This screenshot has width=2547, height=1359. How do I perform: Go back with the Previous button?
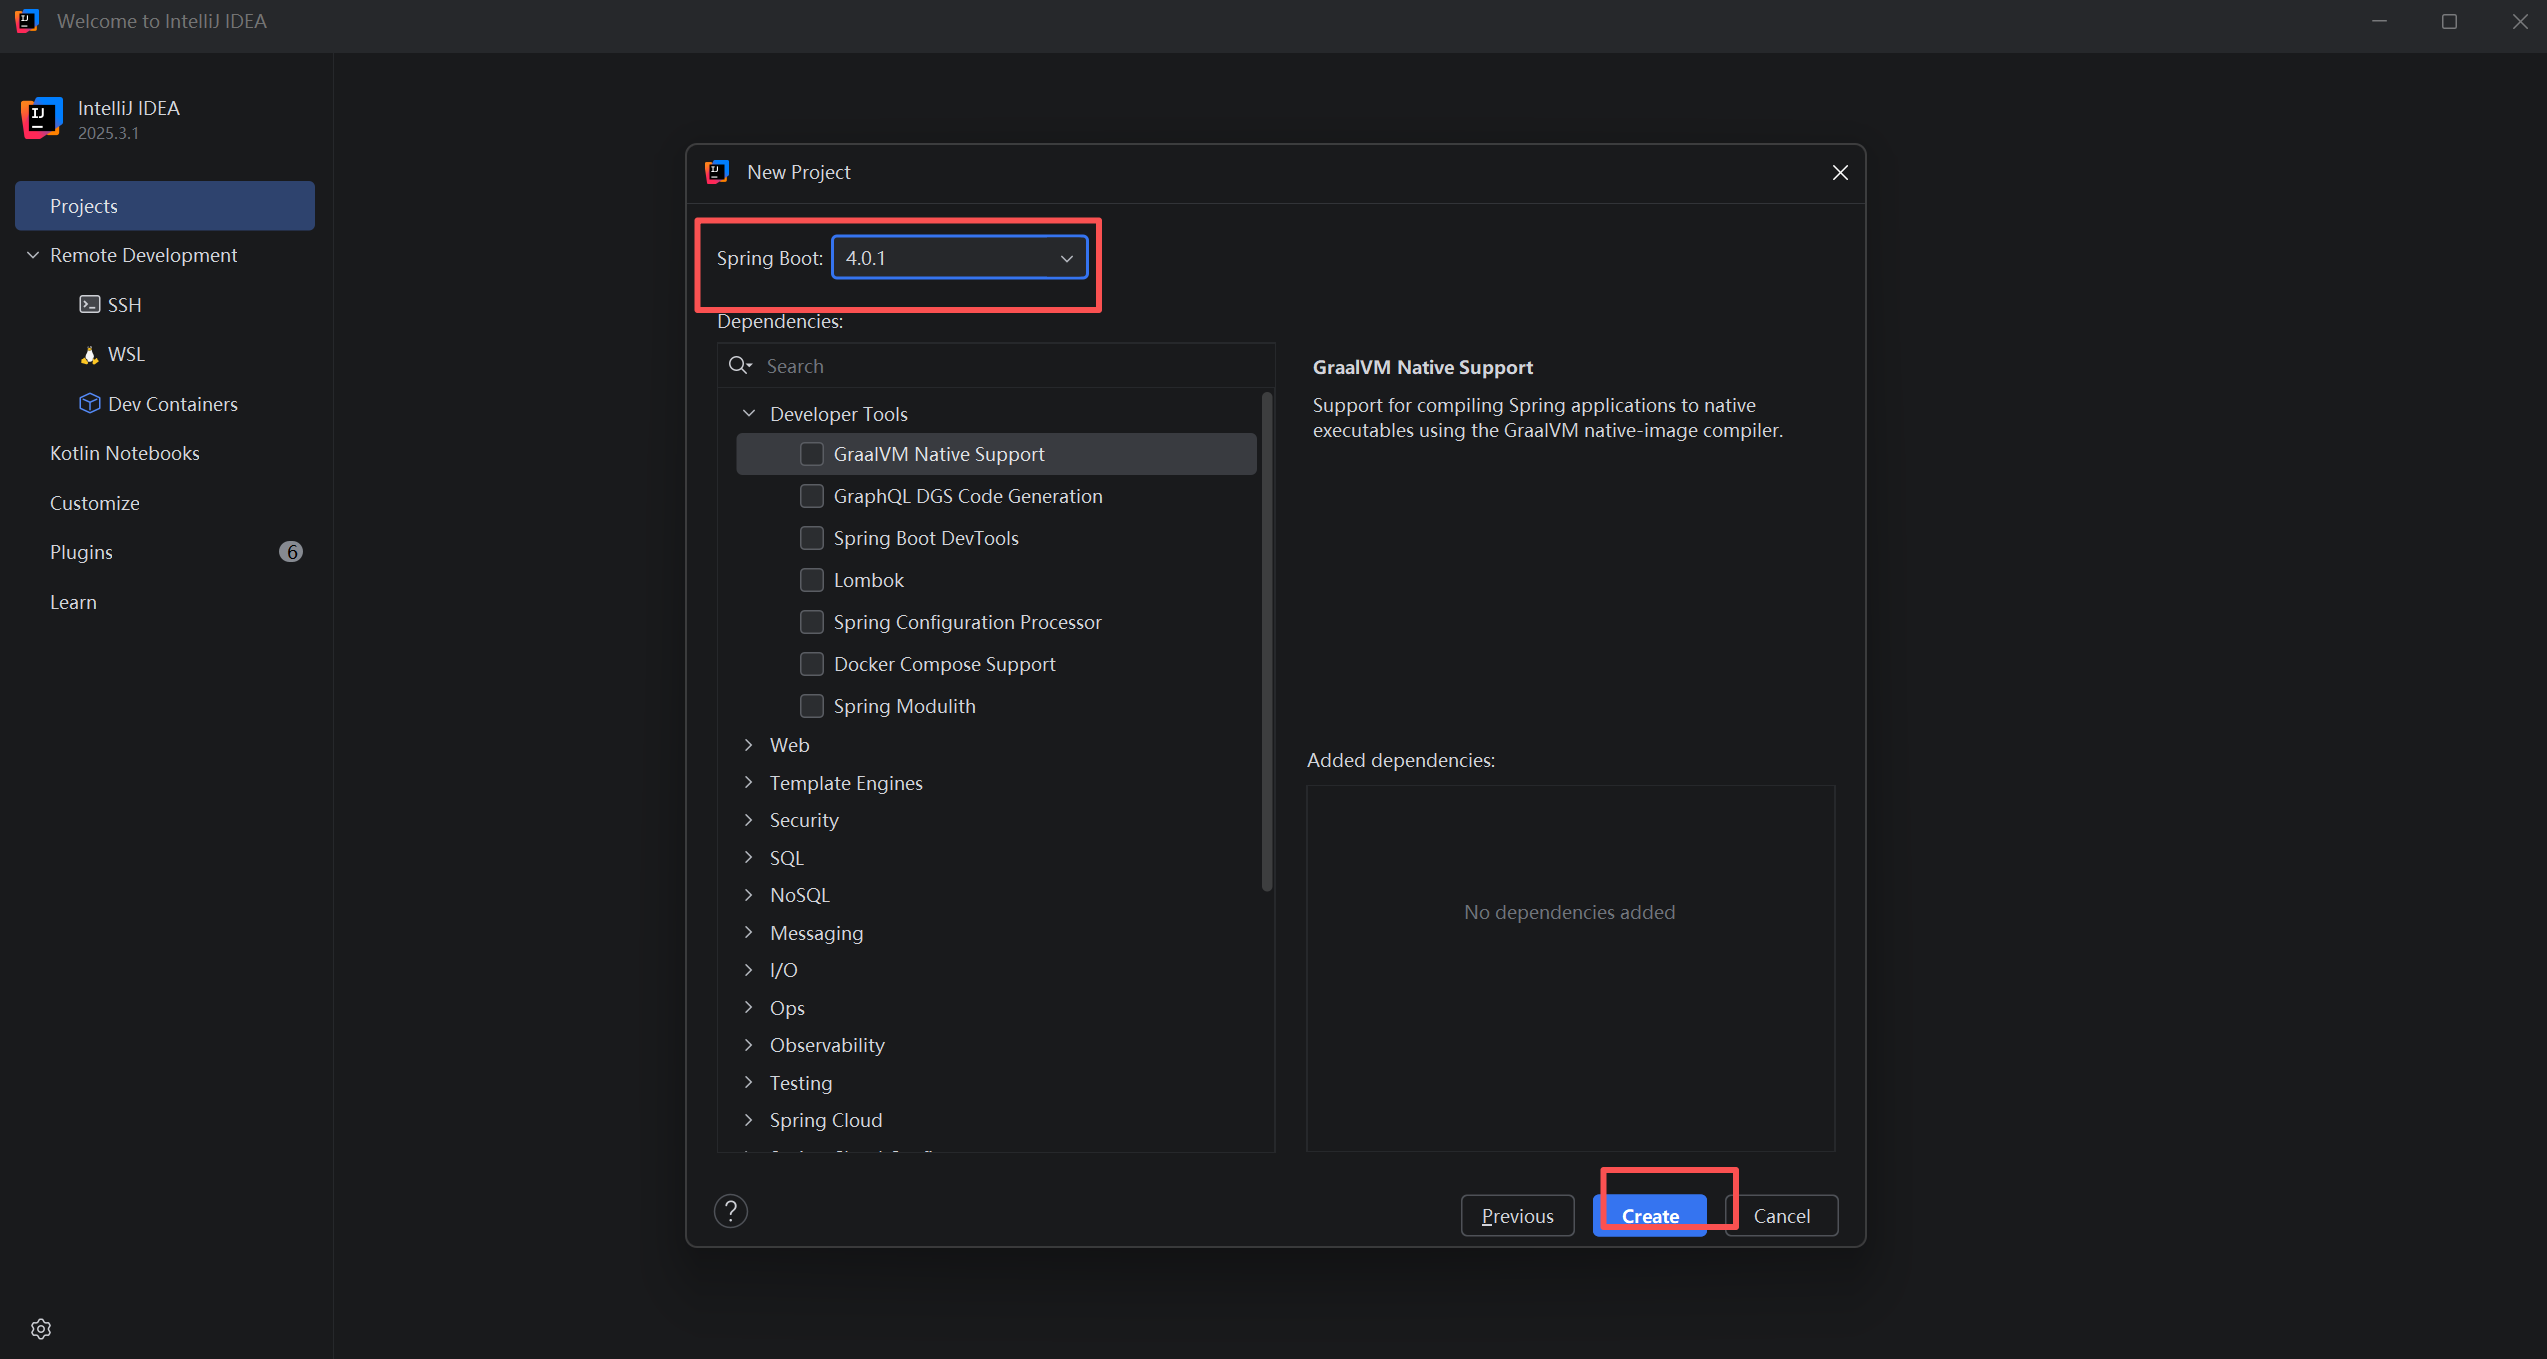pyautogui.click(x=1516, y=1216)
